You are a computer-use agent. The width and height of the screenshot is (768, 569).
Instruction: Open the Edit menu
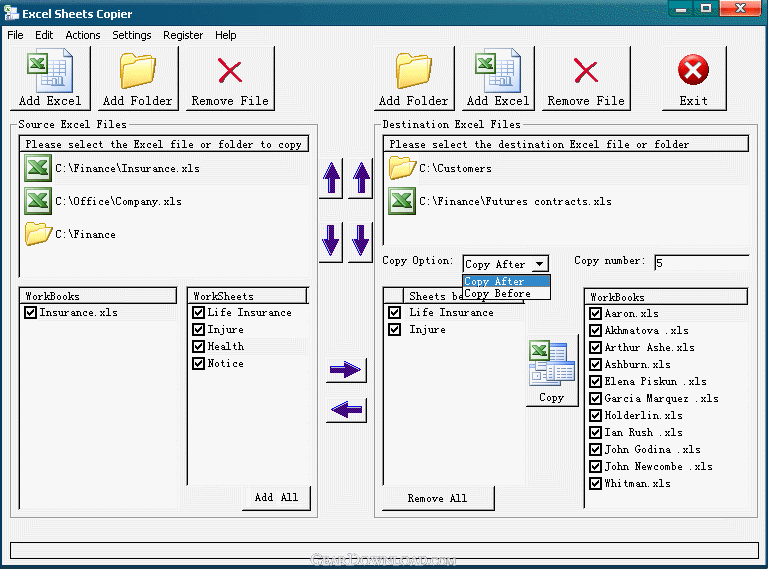click(x=44, y=35)
